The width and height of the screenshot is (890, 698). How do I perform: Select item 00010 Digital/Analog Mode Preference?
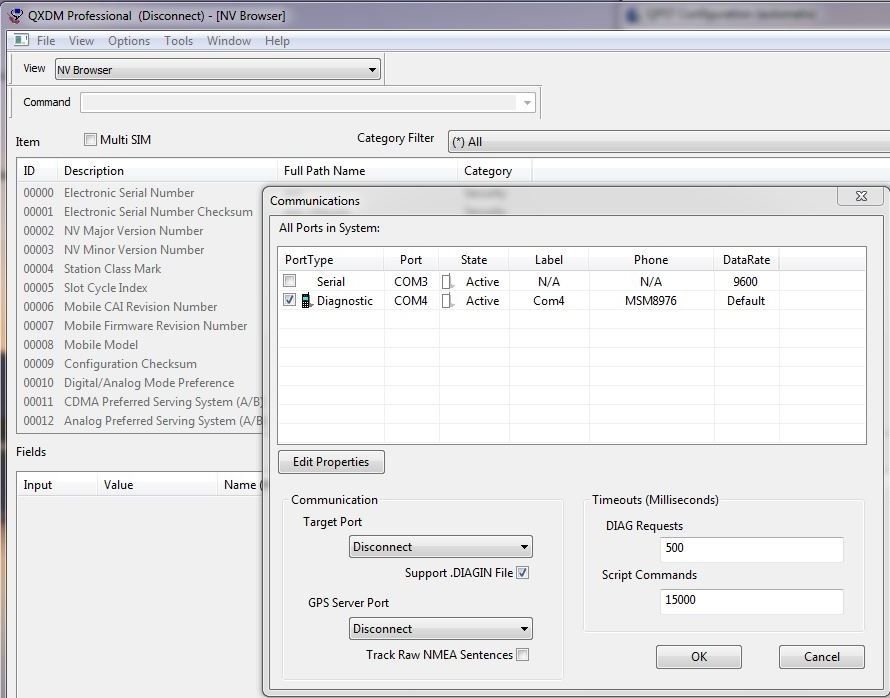[x=140, y=383]
